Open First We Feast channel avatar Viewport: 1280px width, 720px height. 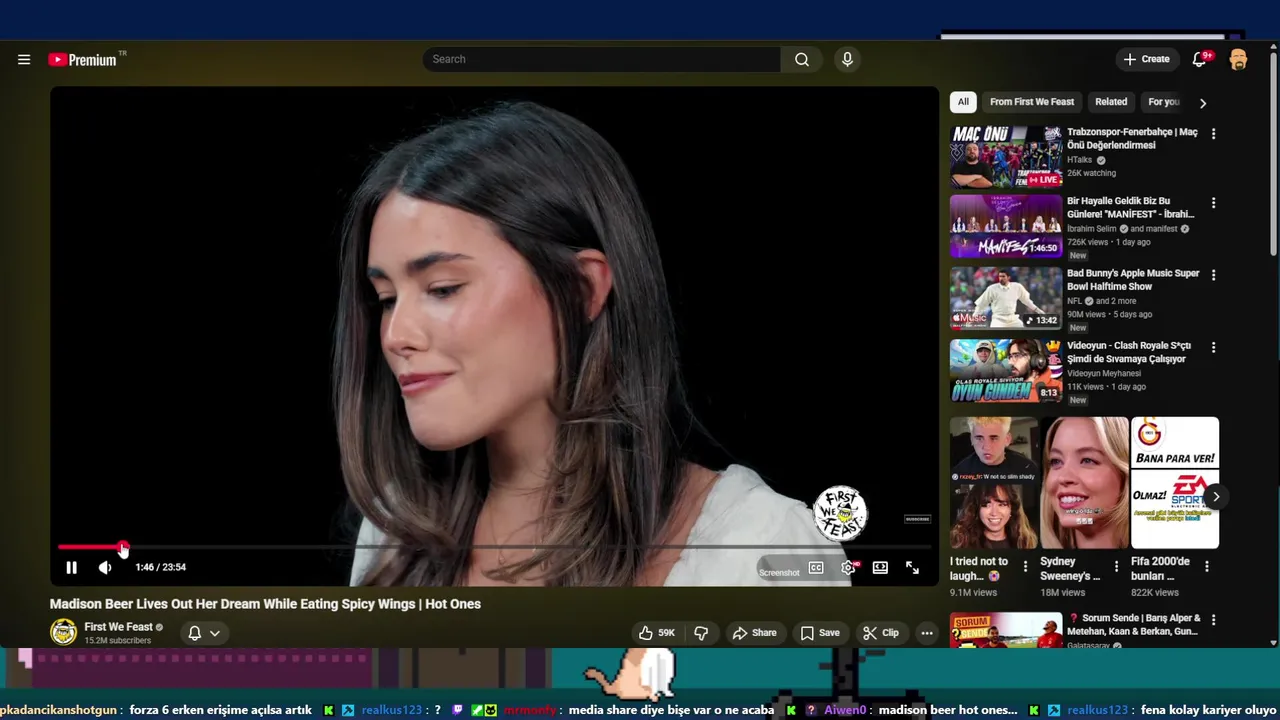click(63, 632)
